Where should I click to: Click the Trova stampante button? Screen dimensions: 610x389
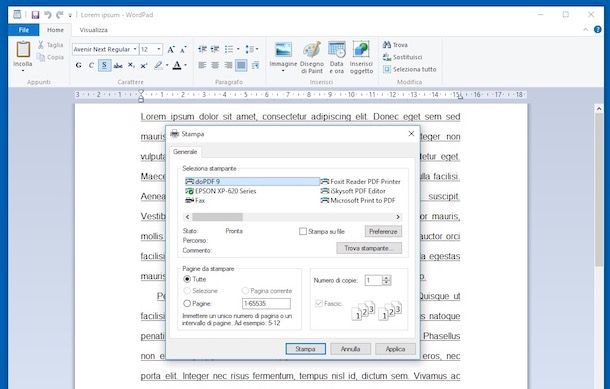369,248
